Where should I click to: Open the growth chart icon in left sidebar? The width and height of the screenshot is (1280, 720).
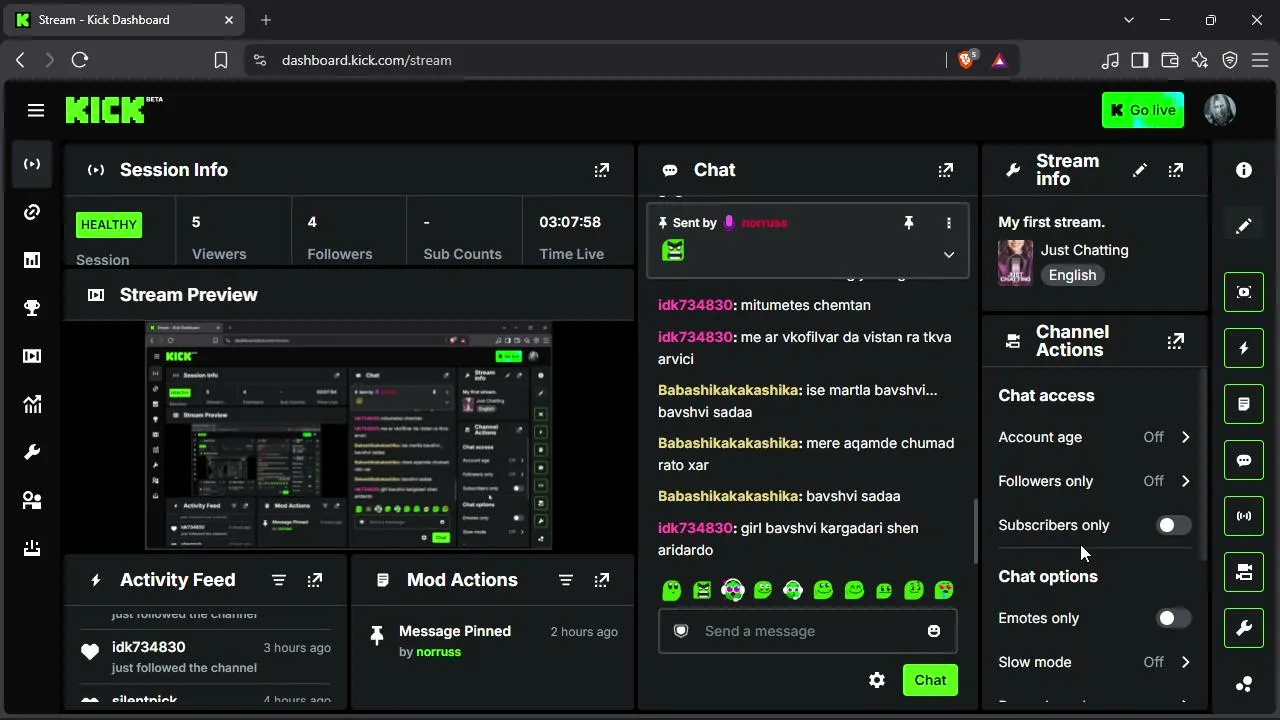[32, 404]
